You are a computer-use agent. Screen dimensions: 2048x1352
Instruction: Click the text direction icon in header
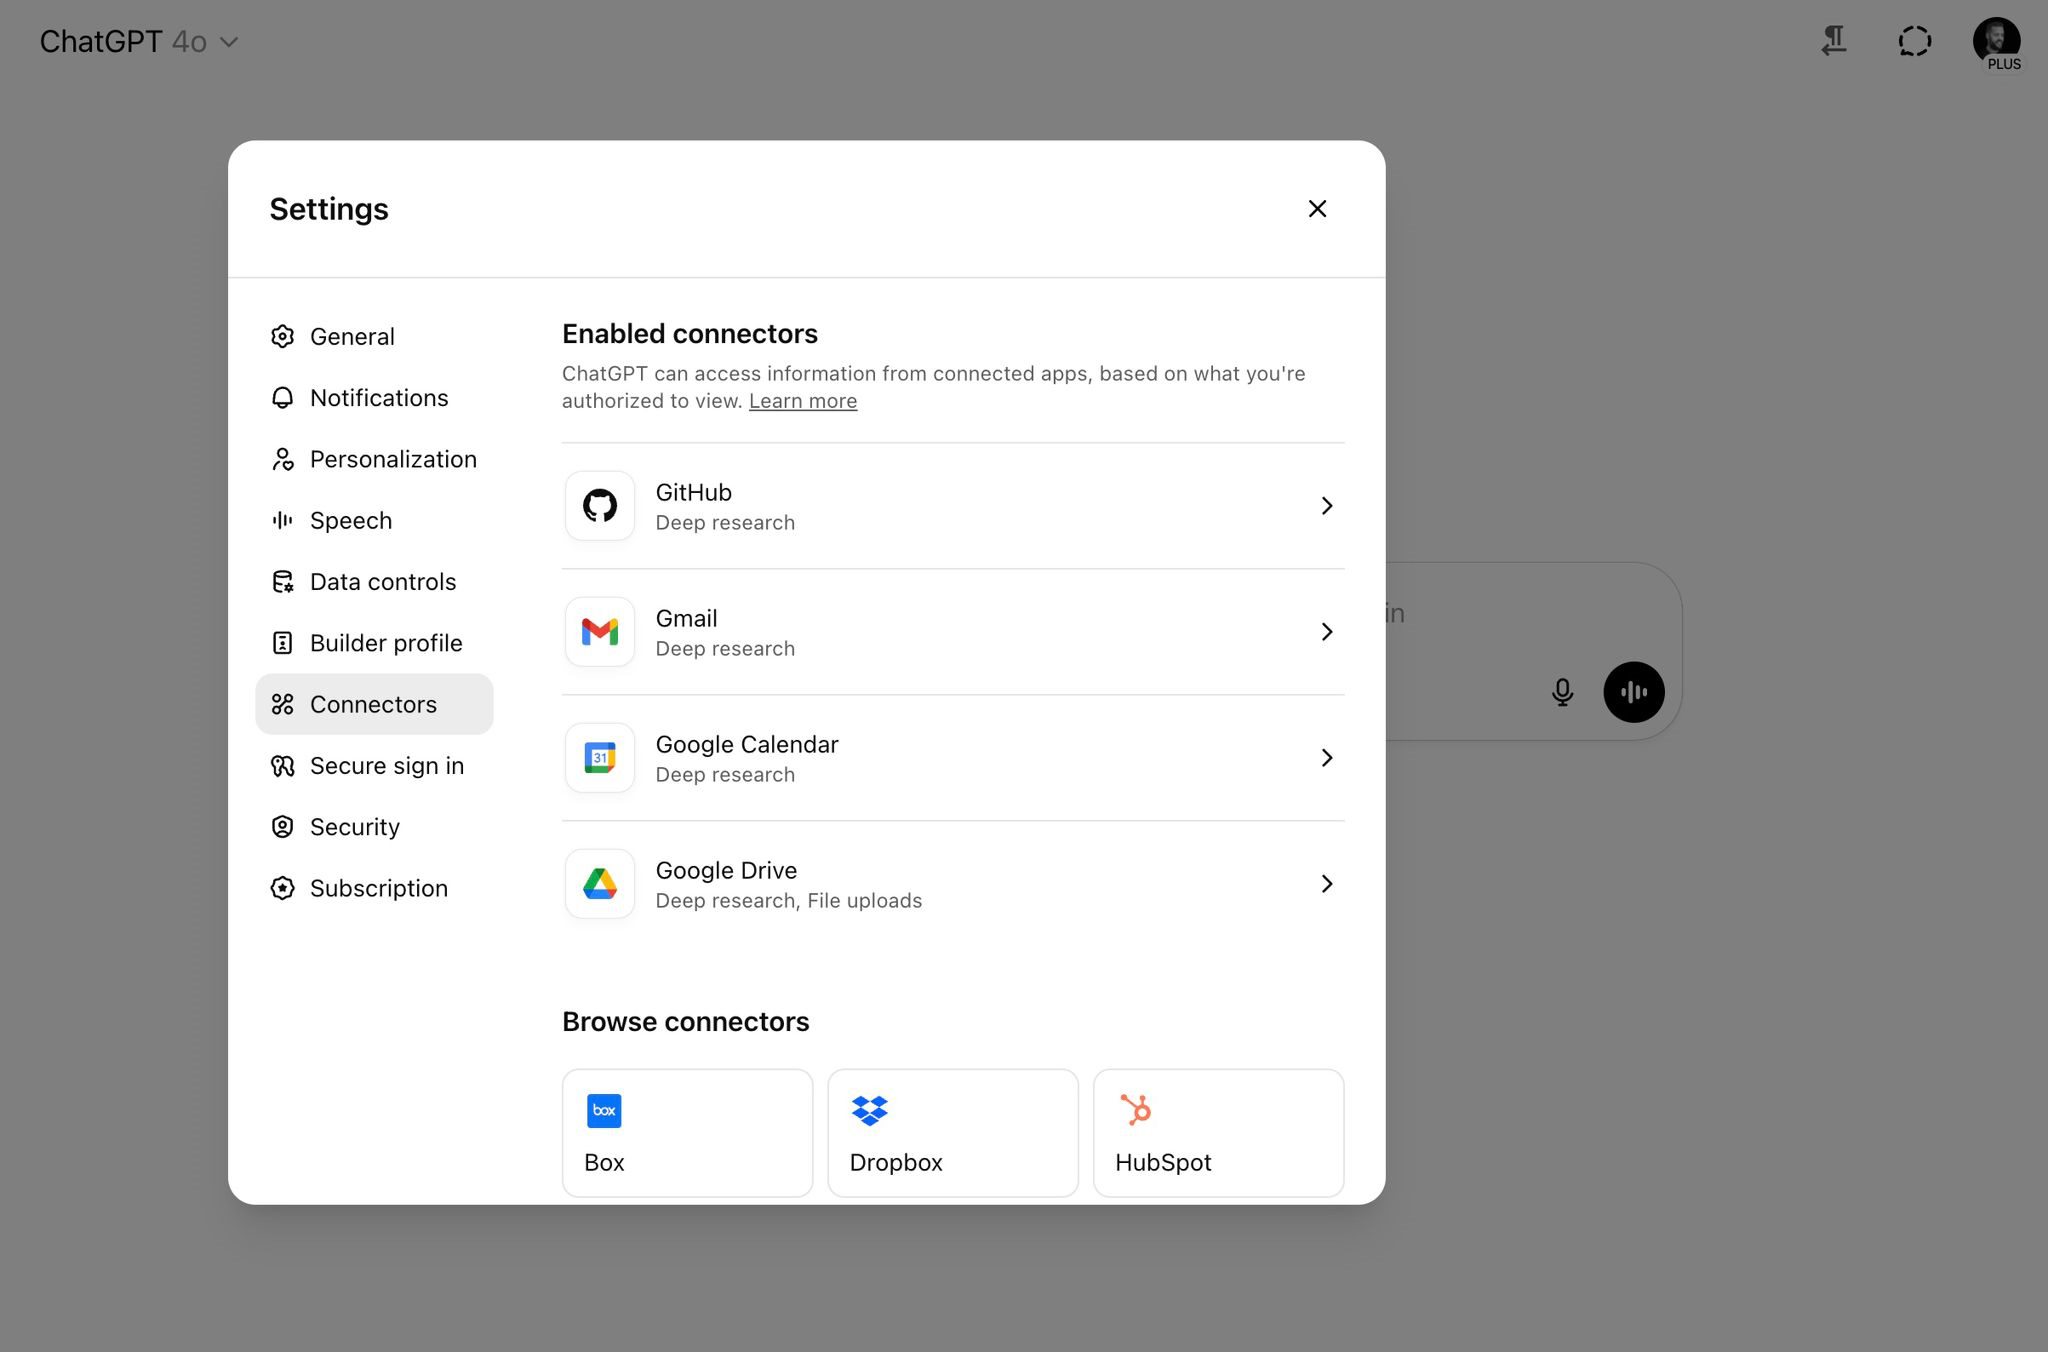[1834, 41]
